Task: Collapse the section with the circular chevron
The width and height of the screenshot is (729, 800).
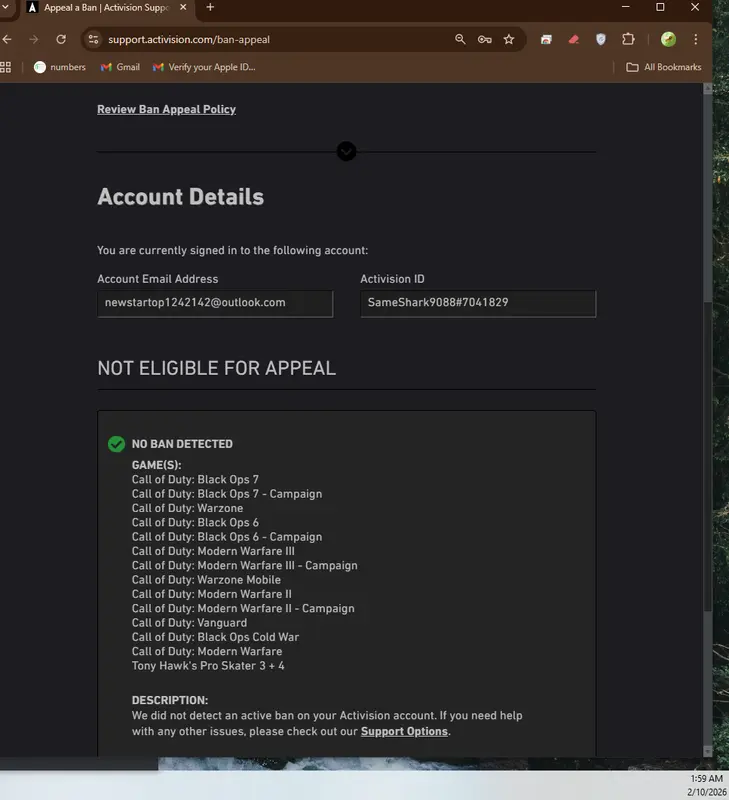Action: coord(346,151)
